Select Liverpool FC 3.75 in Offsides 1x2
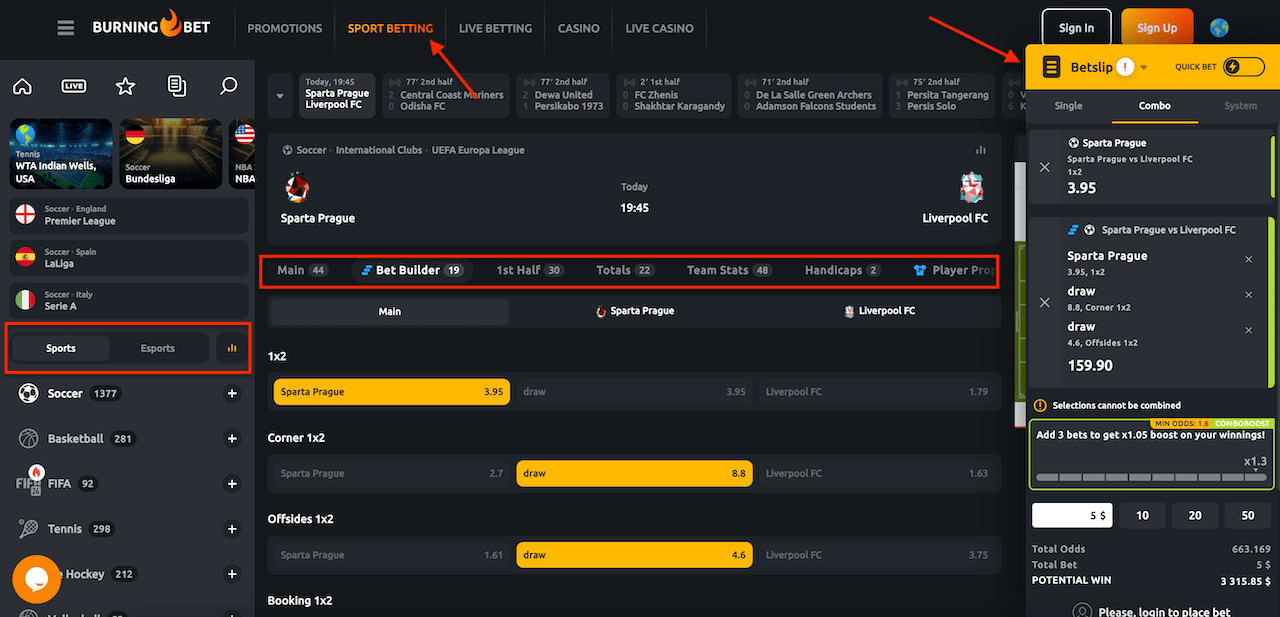Screen dimensions: 1280x617 coord(877,555)
